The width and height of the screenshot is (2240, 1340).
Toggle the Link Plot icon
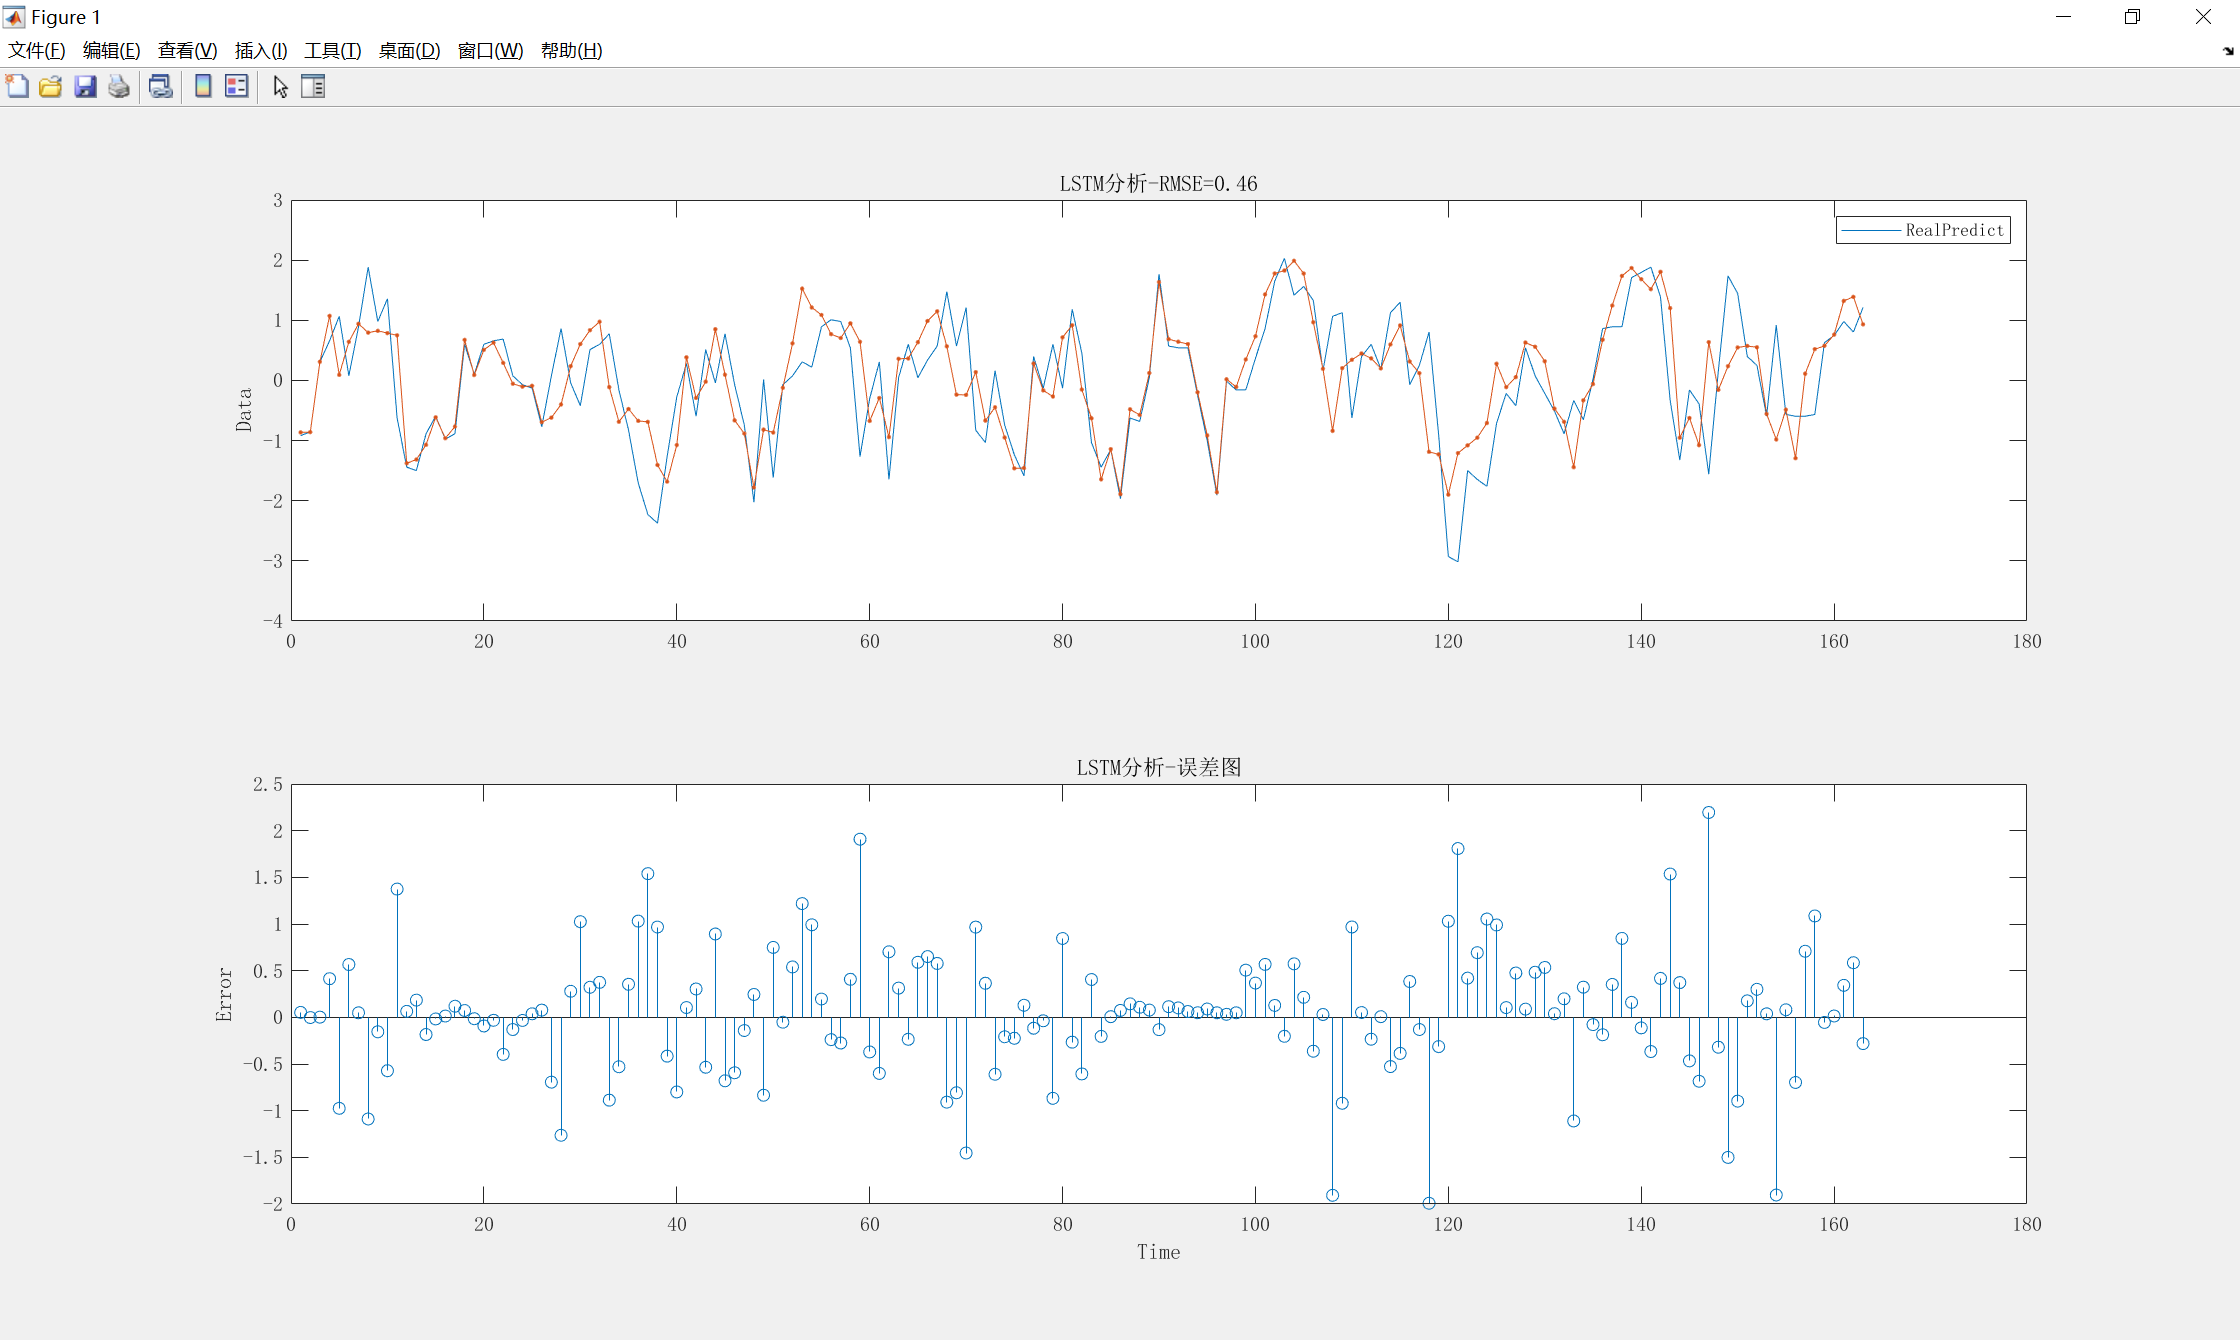point(160,87)
